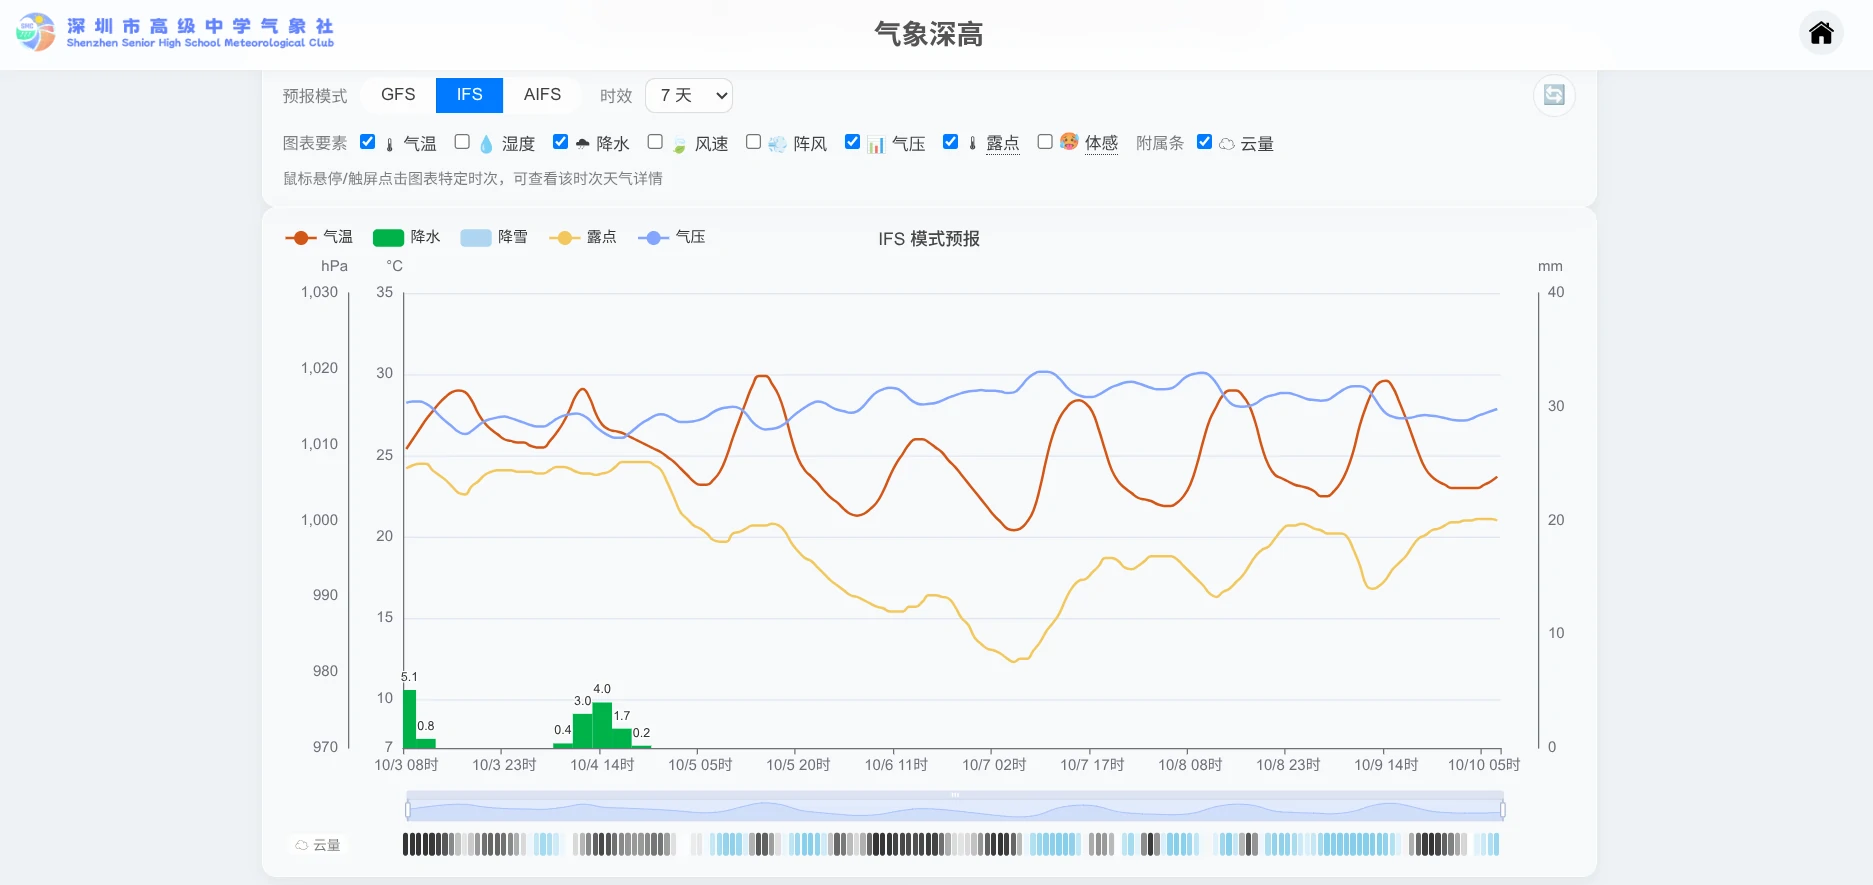
Task: Switch to the GFS forecast model tab
Action: (398, 95)
